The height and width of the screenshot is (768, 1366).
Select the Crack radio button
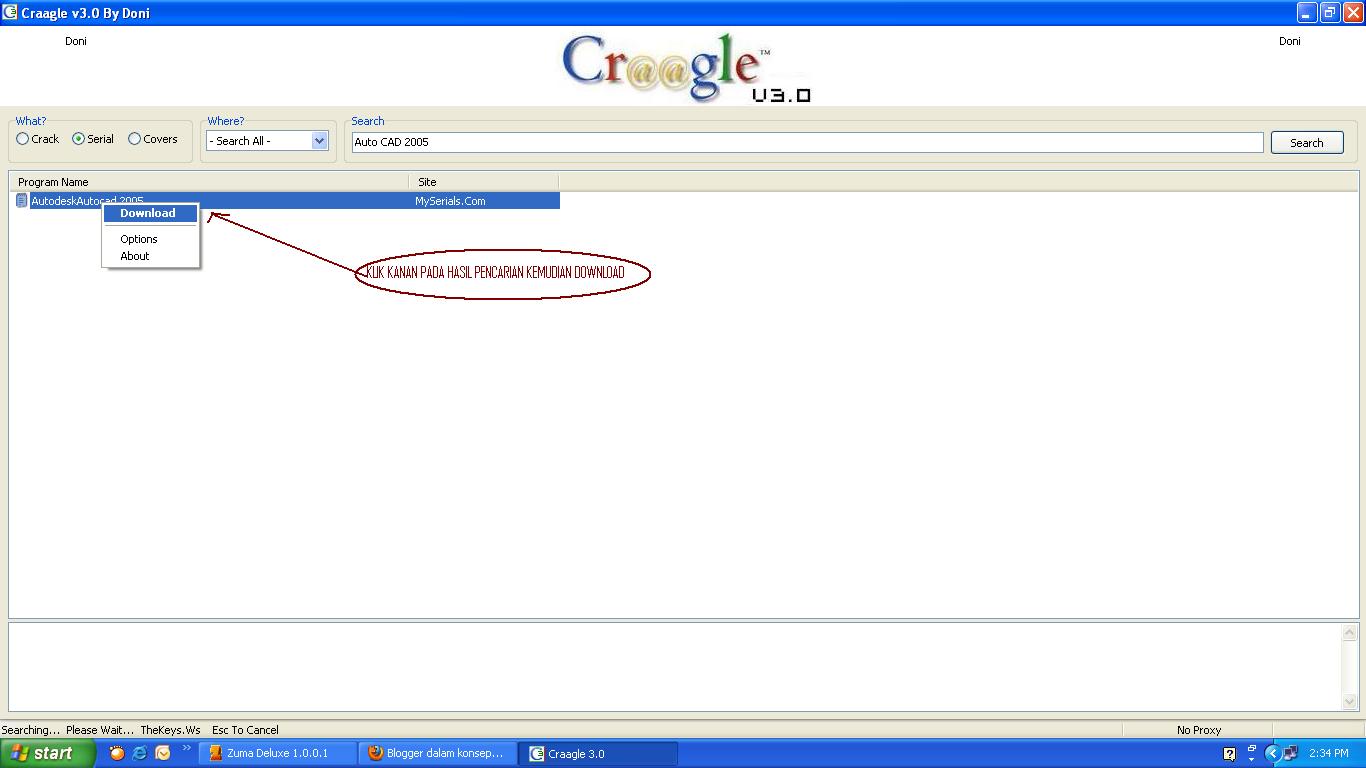pyautogui.click(x=23, y=139)
